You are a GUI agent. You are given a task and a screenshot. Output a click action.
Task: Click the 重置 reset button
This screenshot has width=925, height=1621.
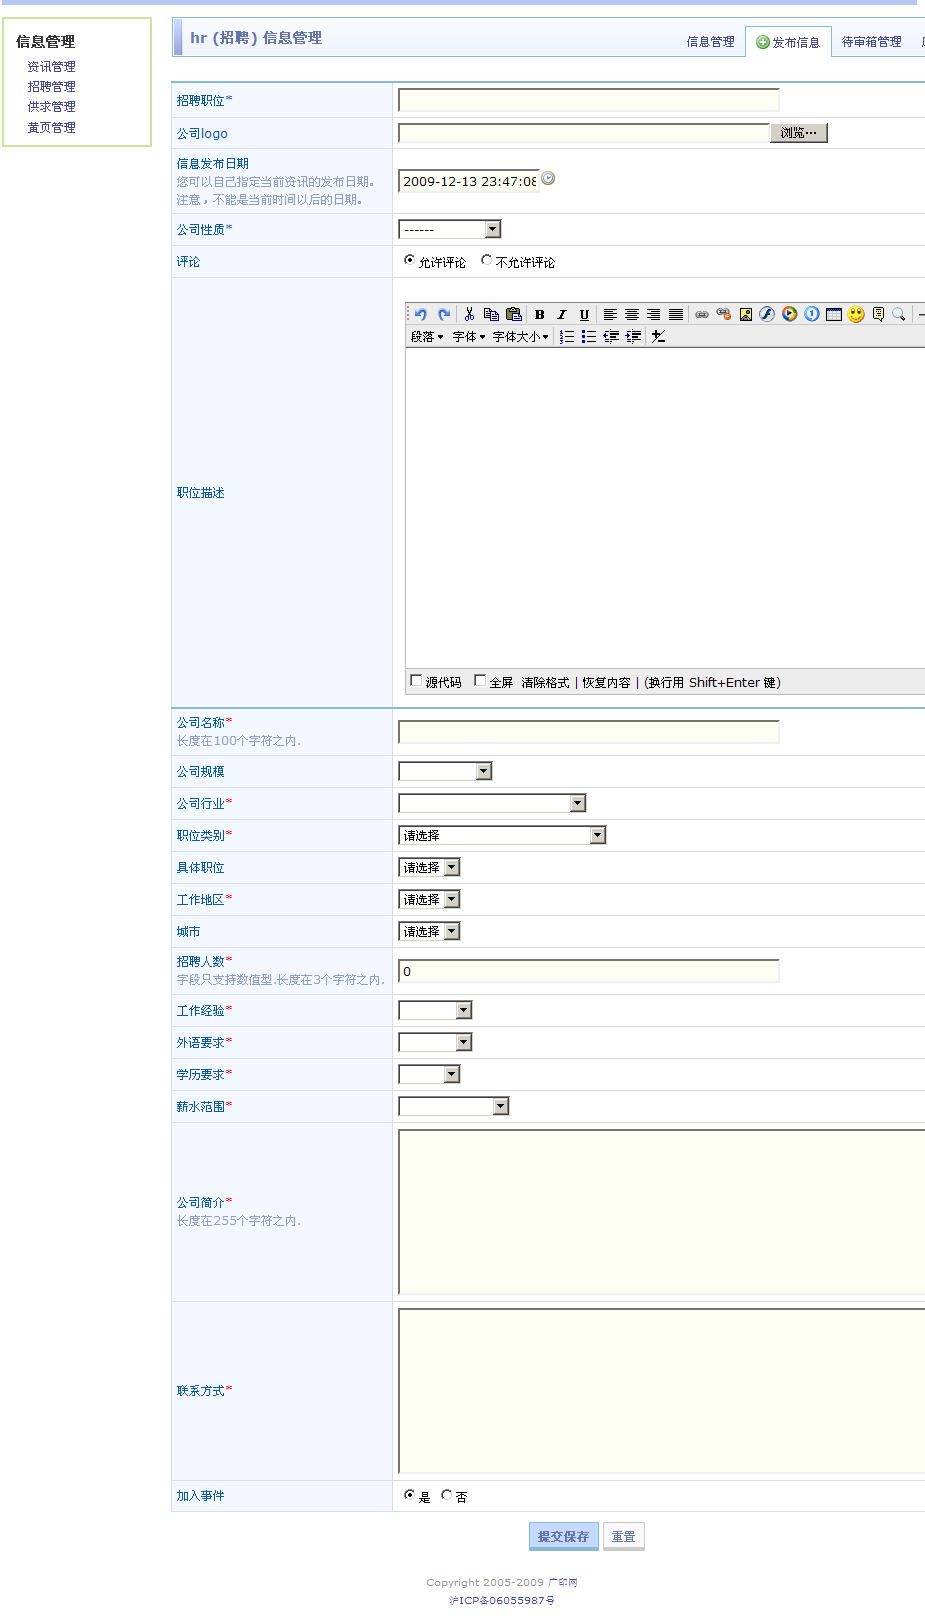coord(623,1537)
